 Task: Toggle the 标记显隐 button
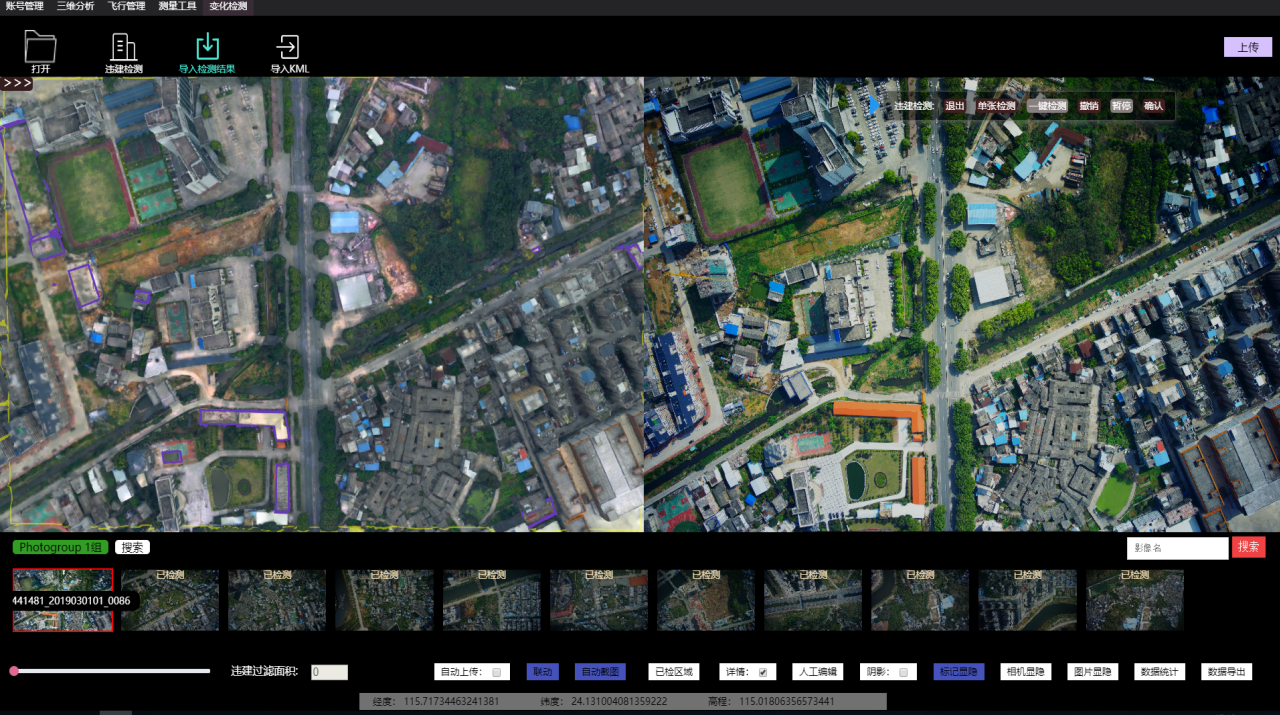pos(959,672)
